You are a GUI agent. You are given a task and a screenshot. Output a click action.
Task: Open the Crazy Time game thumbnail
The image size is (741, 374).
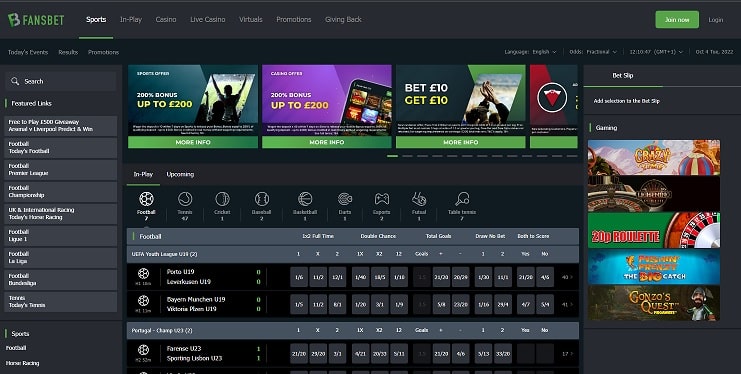pos(654,157)
